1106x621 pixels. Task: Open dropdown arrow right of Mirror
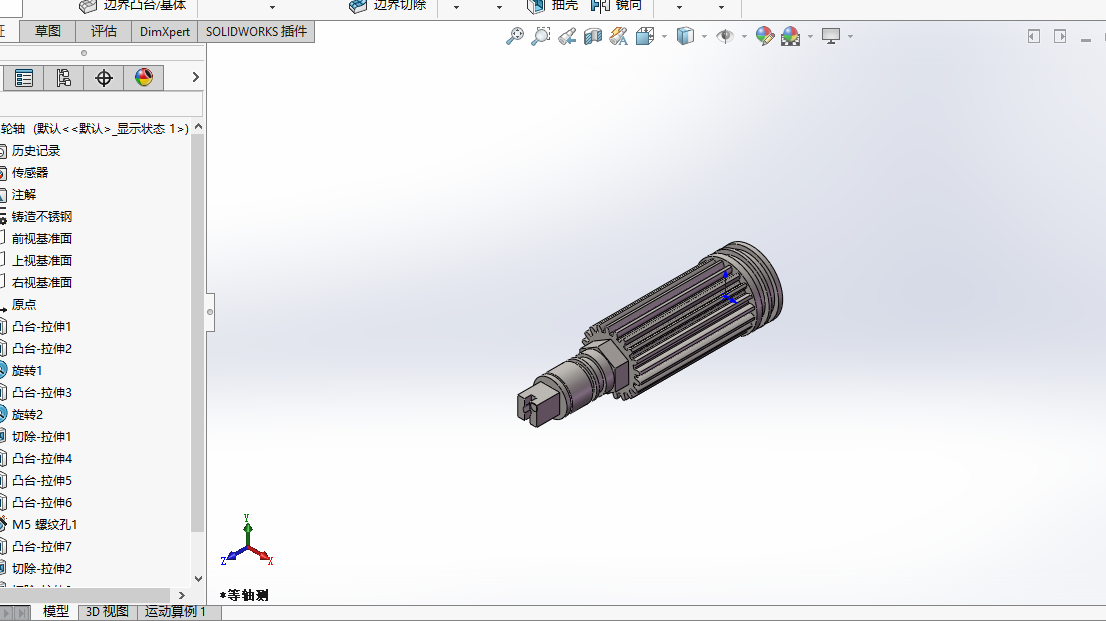point(679,7)
